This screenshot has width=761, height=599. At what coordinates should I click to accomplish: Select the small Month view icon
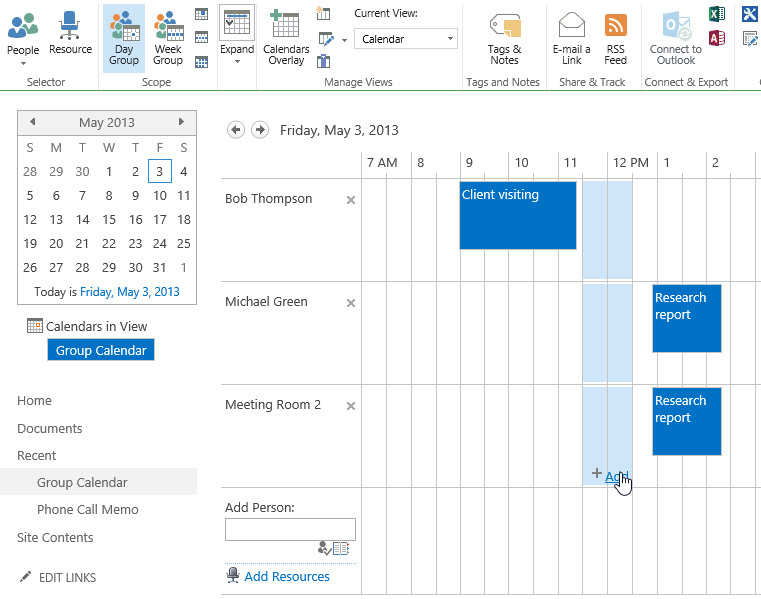tap(201, 62)
